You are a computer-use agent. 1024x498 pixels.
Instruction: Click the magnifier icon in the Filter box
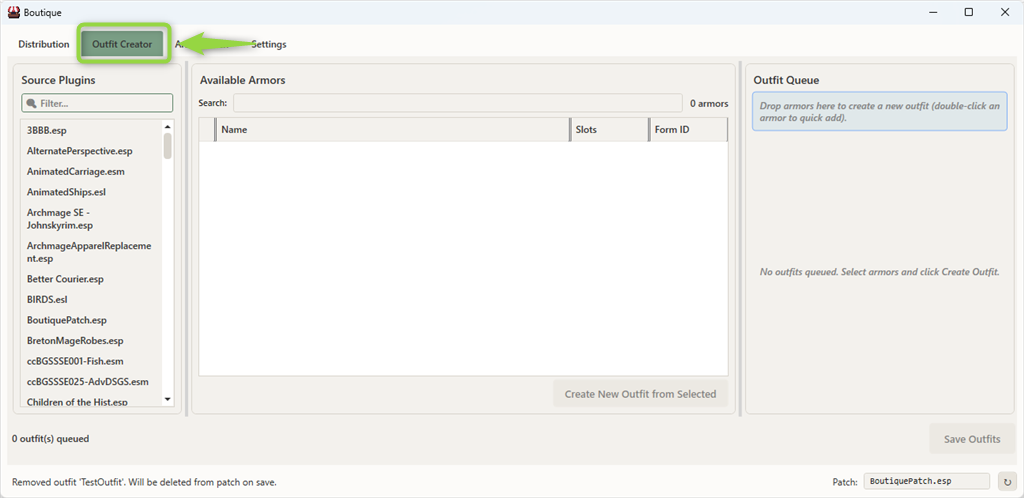[x=31, y=103]
